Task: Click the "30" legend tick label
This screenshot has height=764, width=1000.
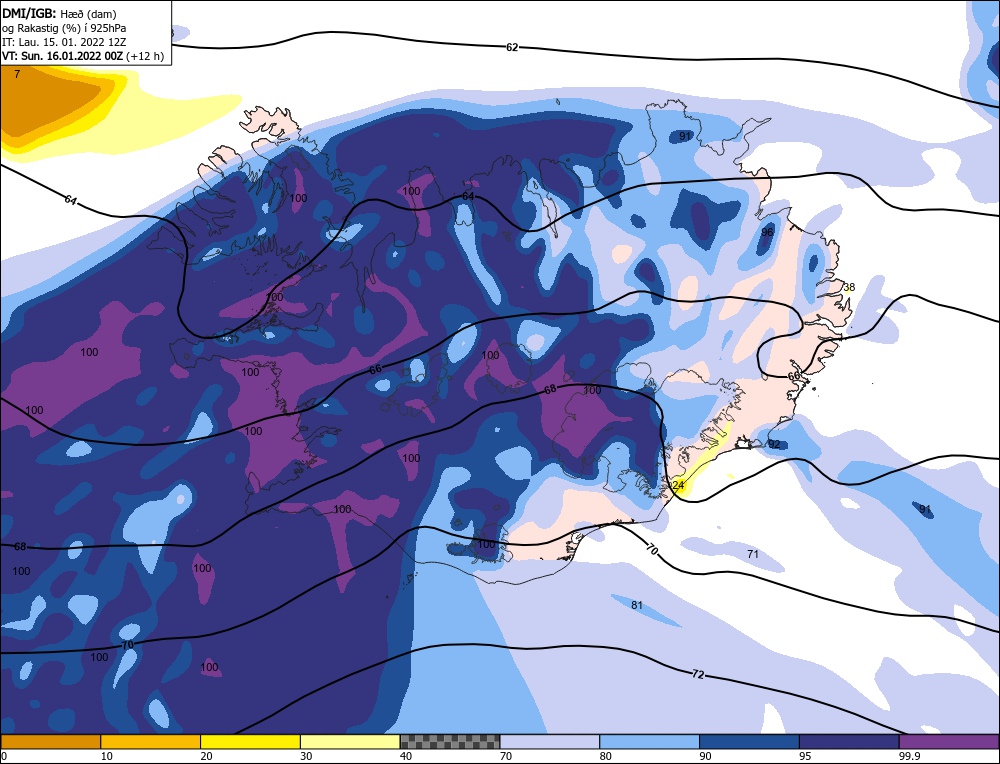Action: [307, 756]
